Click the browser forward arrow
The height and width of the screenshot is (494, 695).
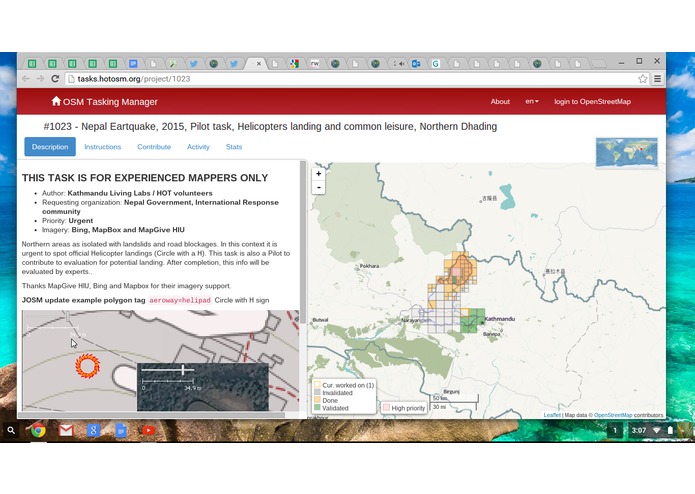click(x=40, y=79)
